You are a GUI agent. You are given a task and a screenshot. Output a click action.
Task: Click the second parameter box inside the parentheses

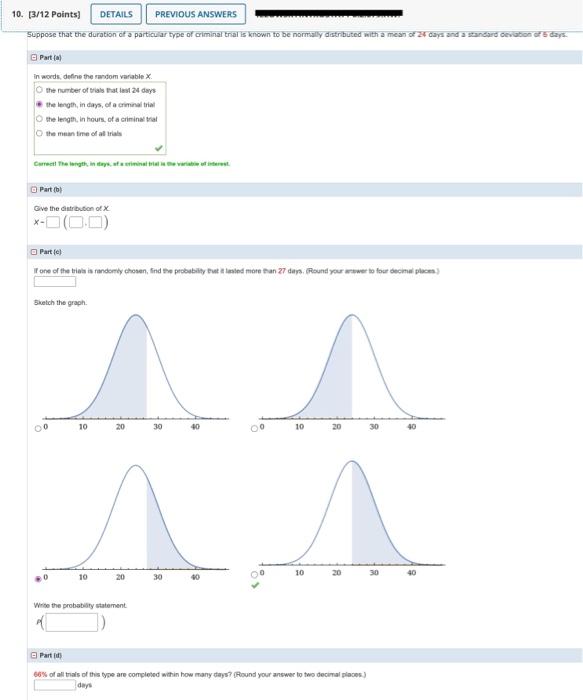95,222
